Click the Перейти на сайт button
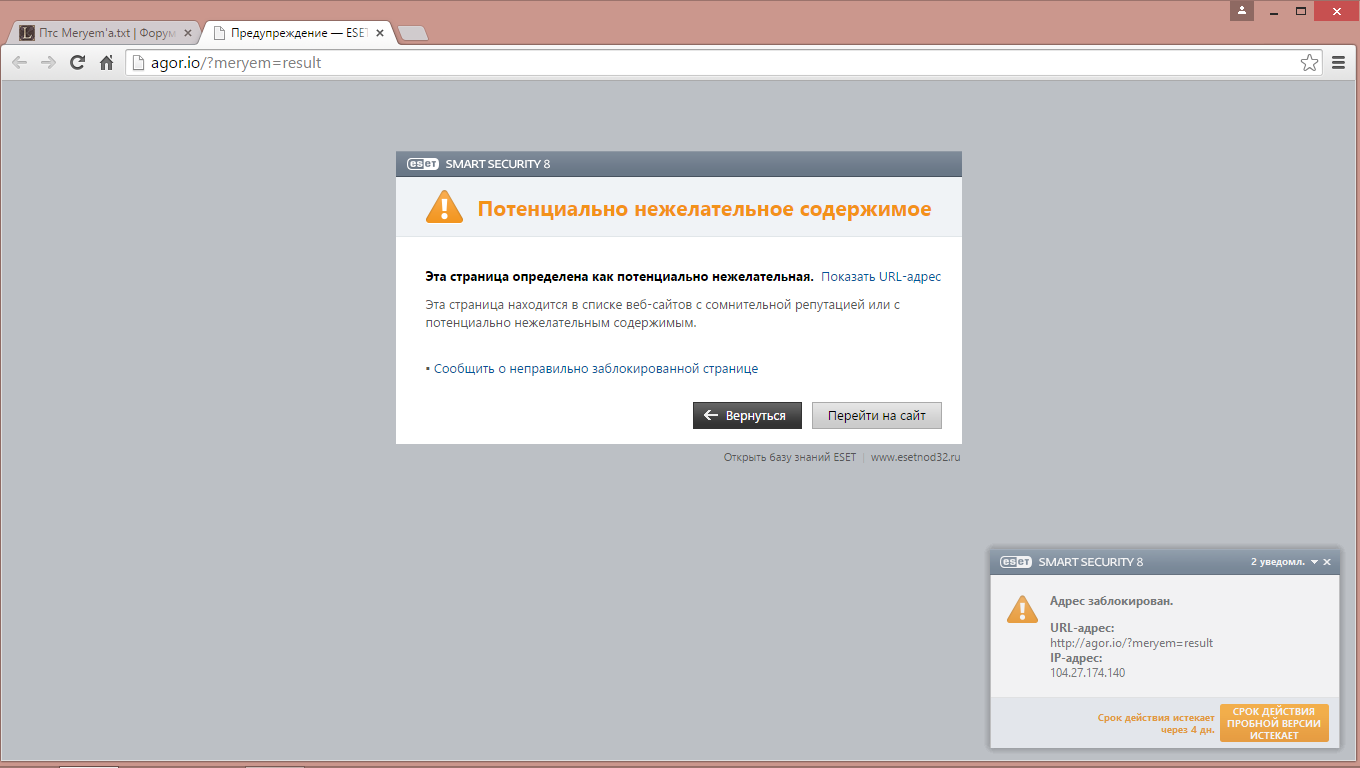Image resolution: width=1360 pixels, height=768 pixels. click(876, 416)
